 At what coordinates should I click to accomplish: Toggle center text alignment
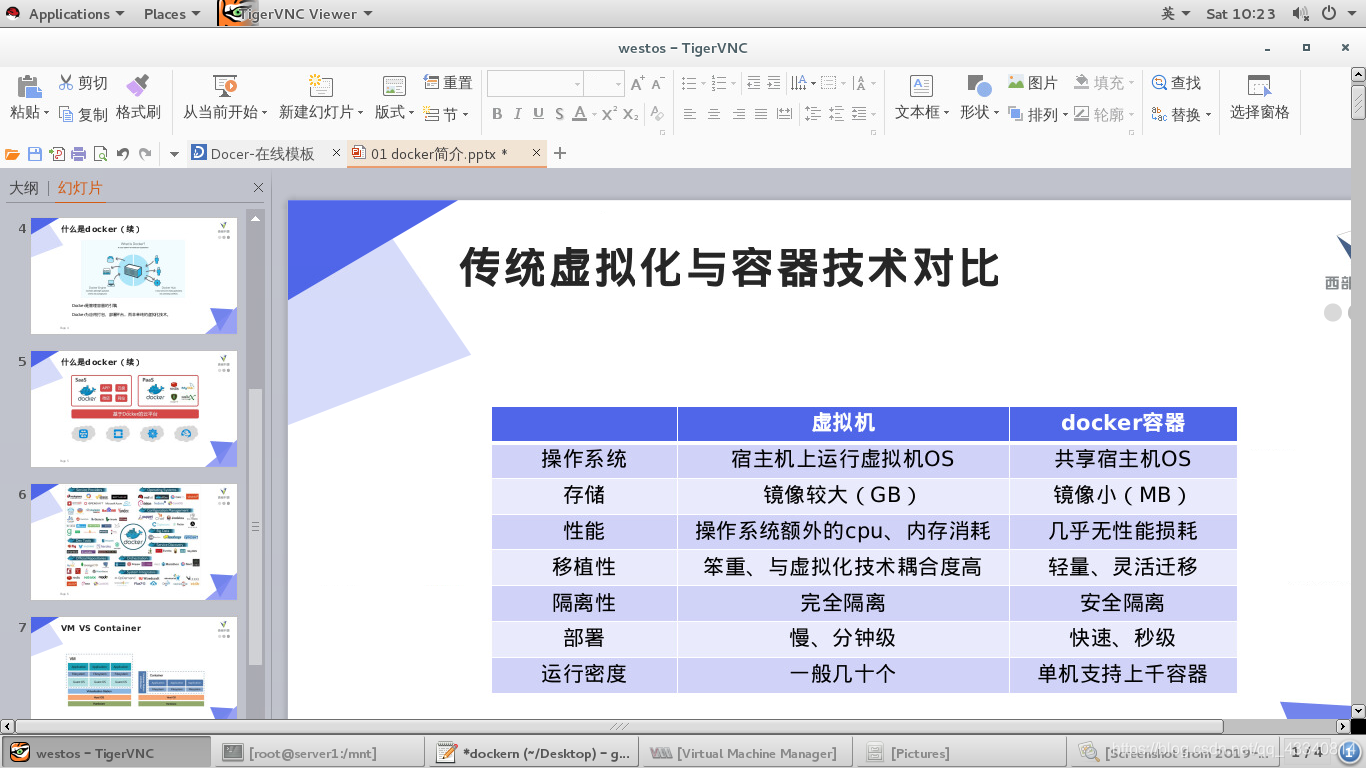714,114
